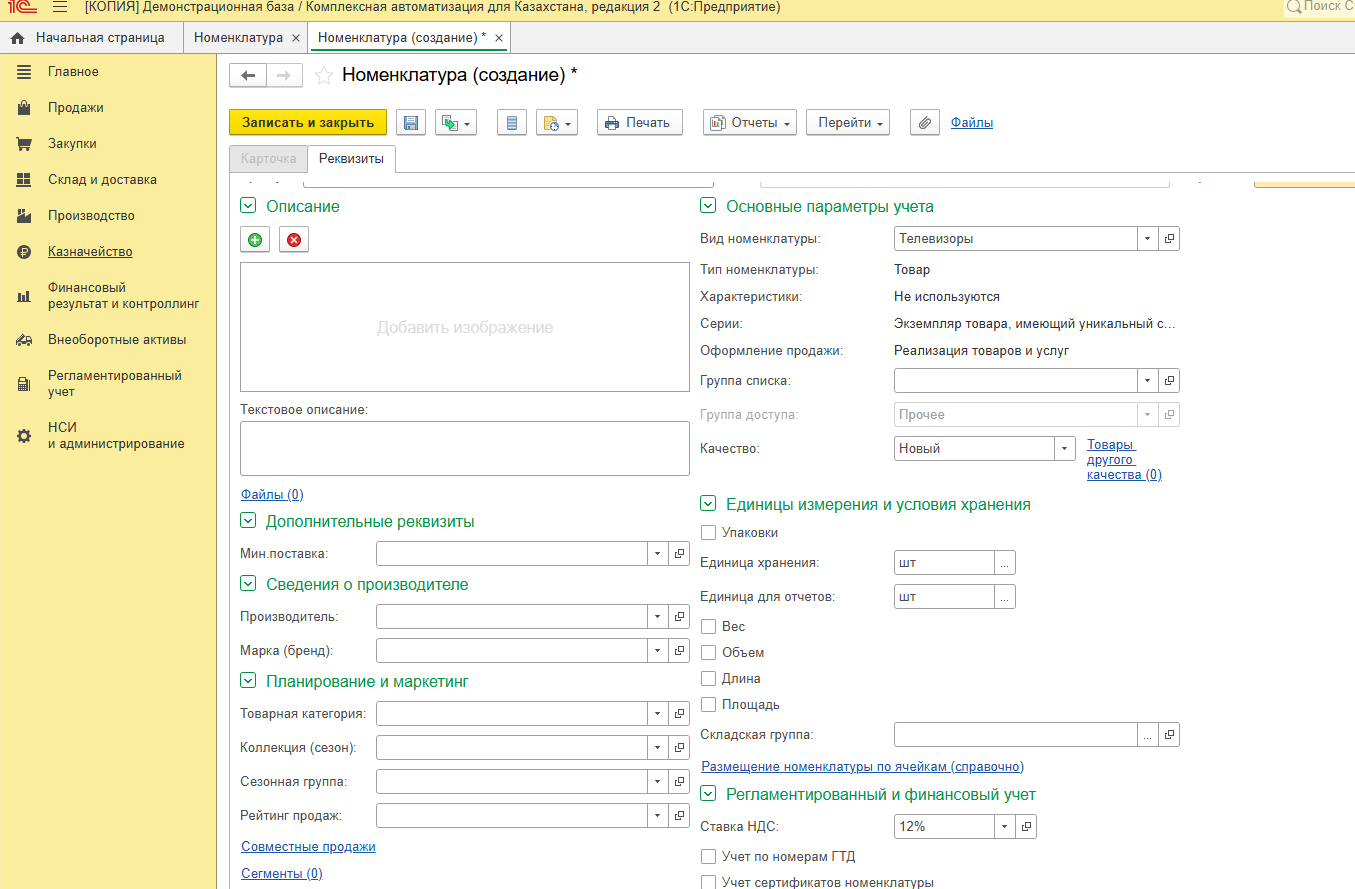Open the Качество dropdown list

1065,449
